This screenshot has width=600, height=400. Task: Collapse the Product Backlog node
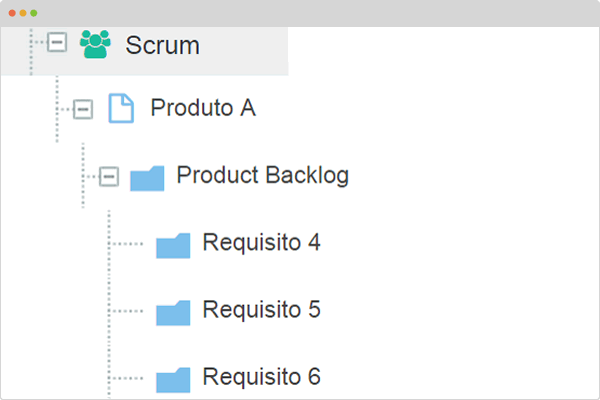[109, 176]
